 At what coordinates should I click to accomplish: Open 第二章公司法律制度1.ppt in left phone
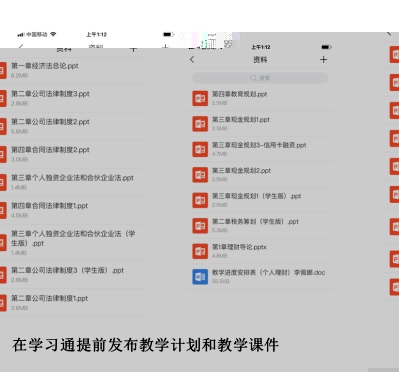[x=50, y=298]
